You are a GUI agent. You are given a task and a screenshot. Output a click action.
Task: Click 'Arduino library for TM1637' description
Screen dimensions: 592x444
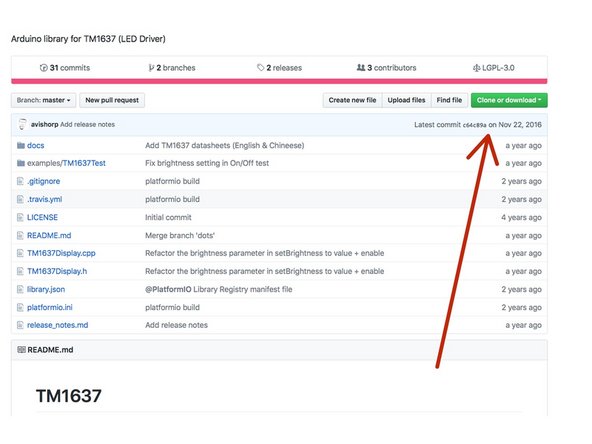point(88,39)
